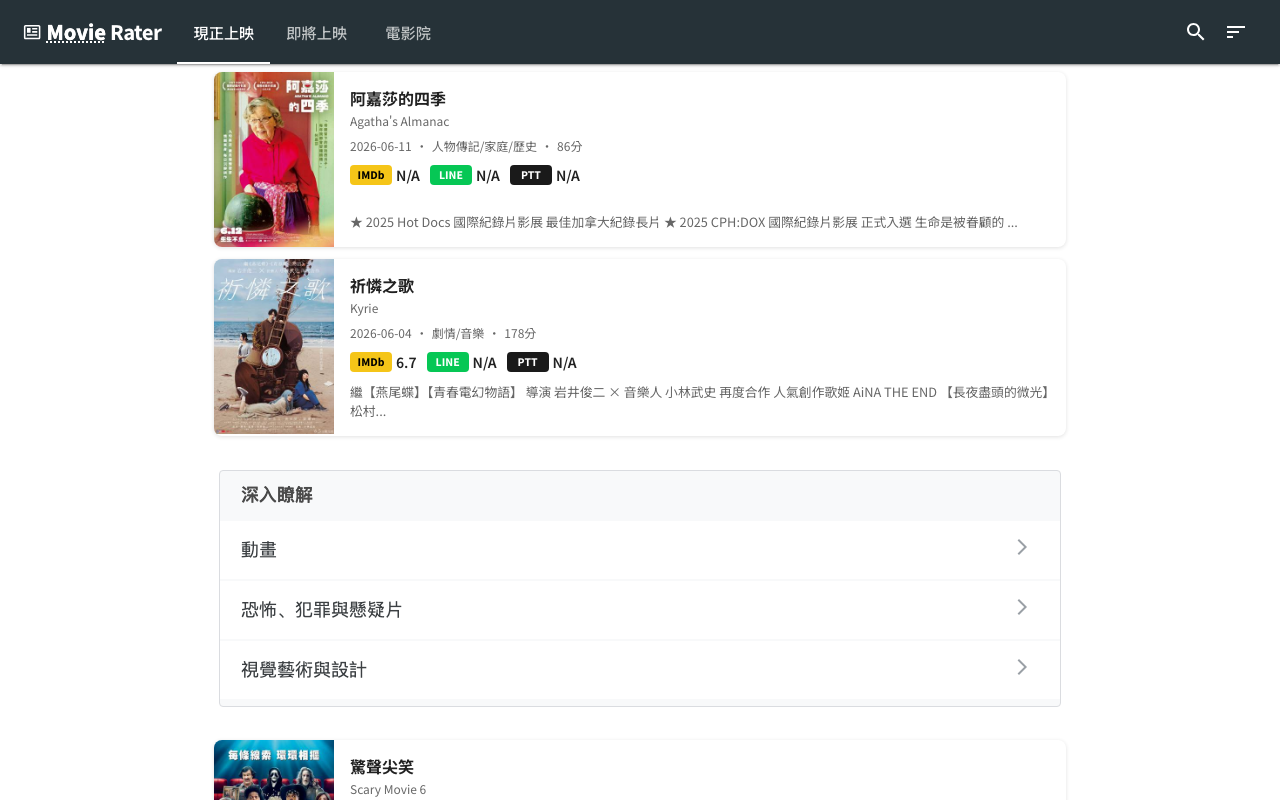Click the 阿嘉莎的四季 poster thumbnail
The image size is (1280, 800).
coord(274,160)
